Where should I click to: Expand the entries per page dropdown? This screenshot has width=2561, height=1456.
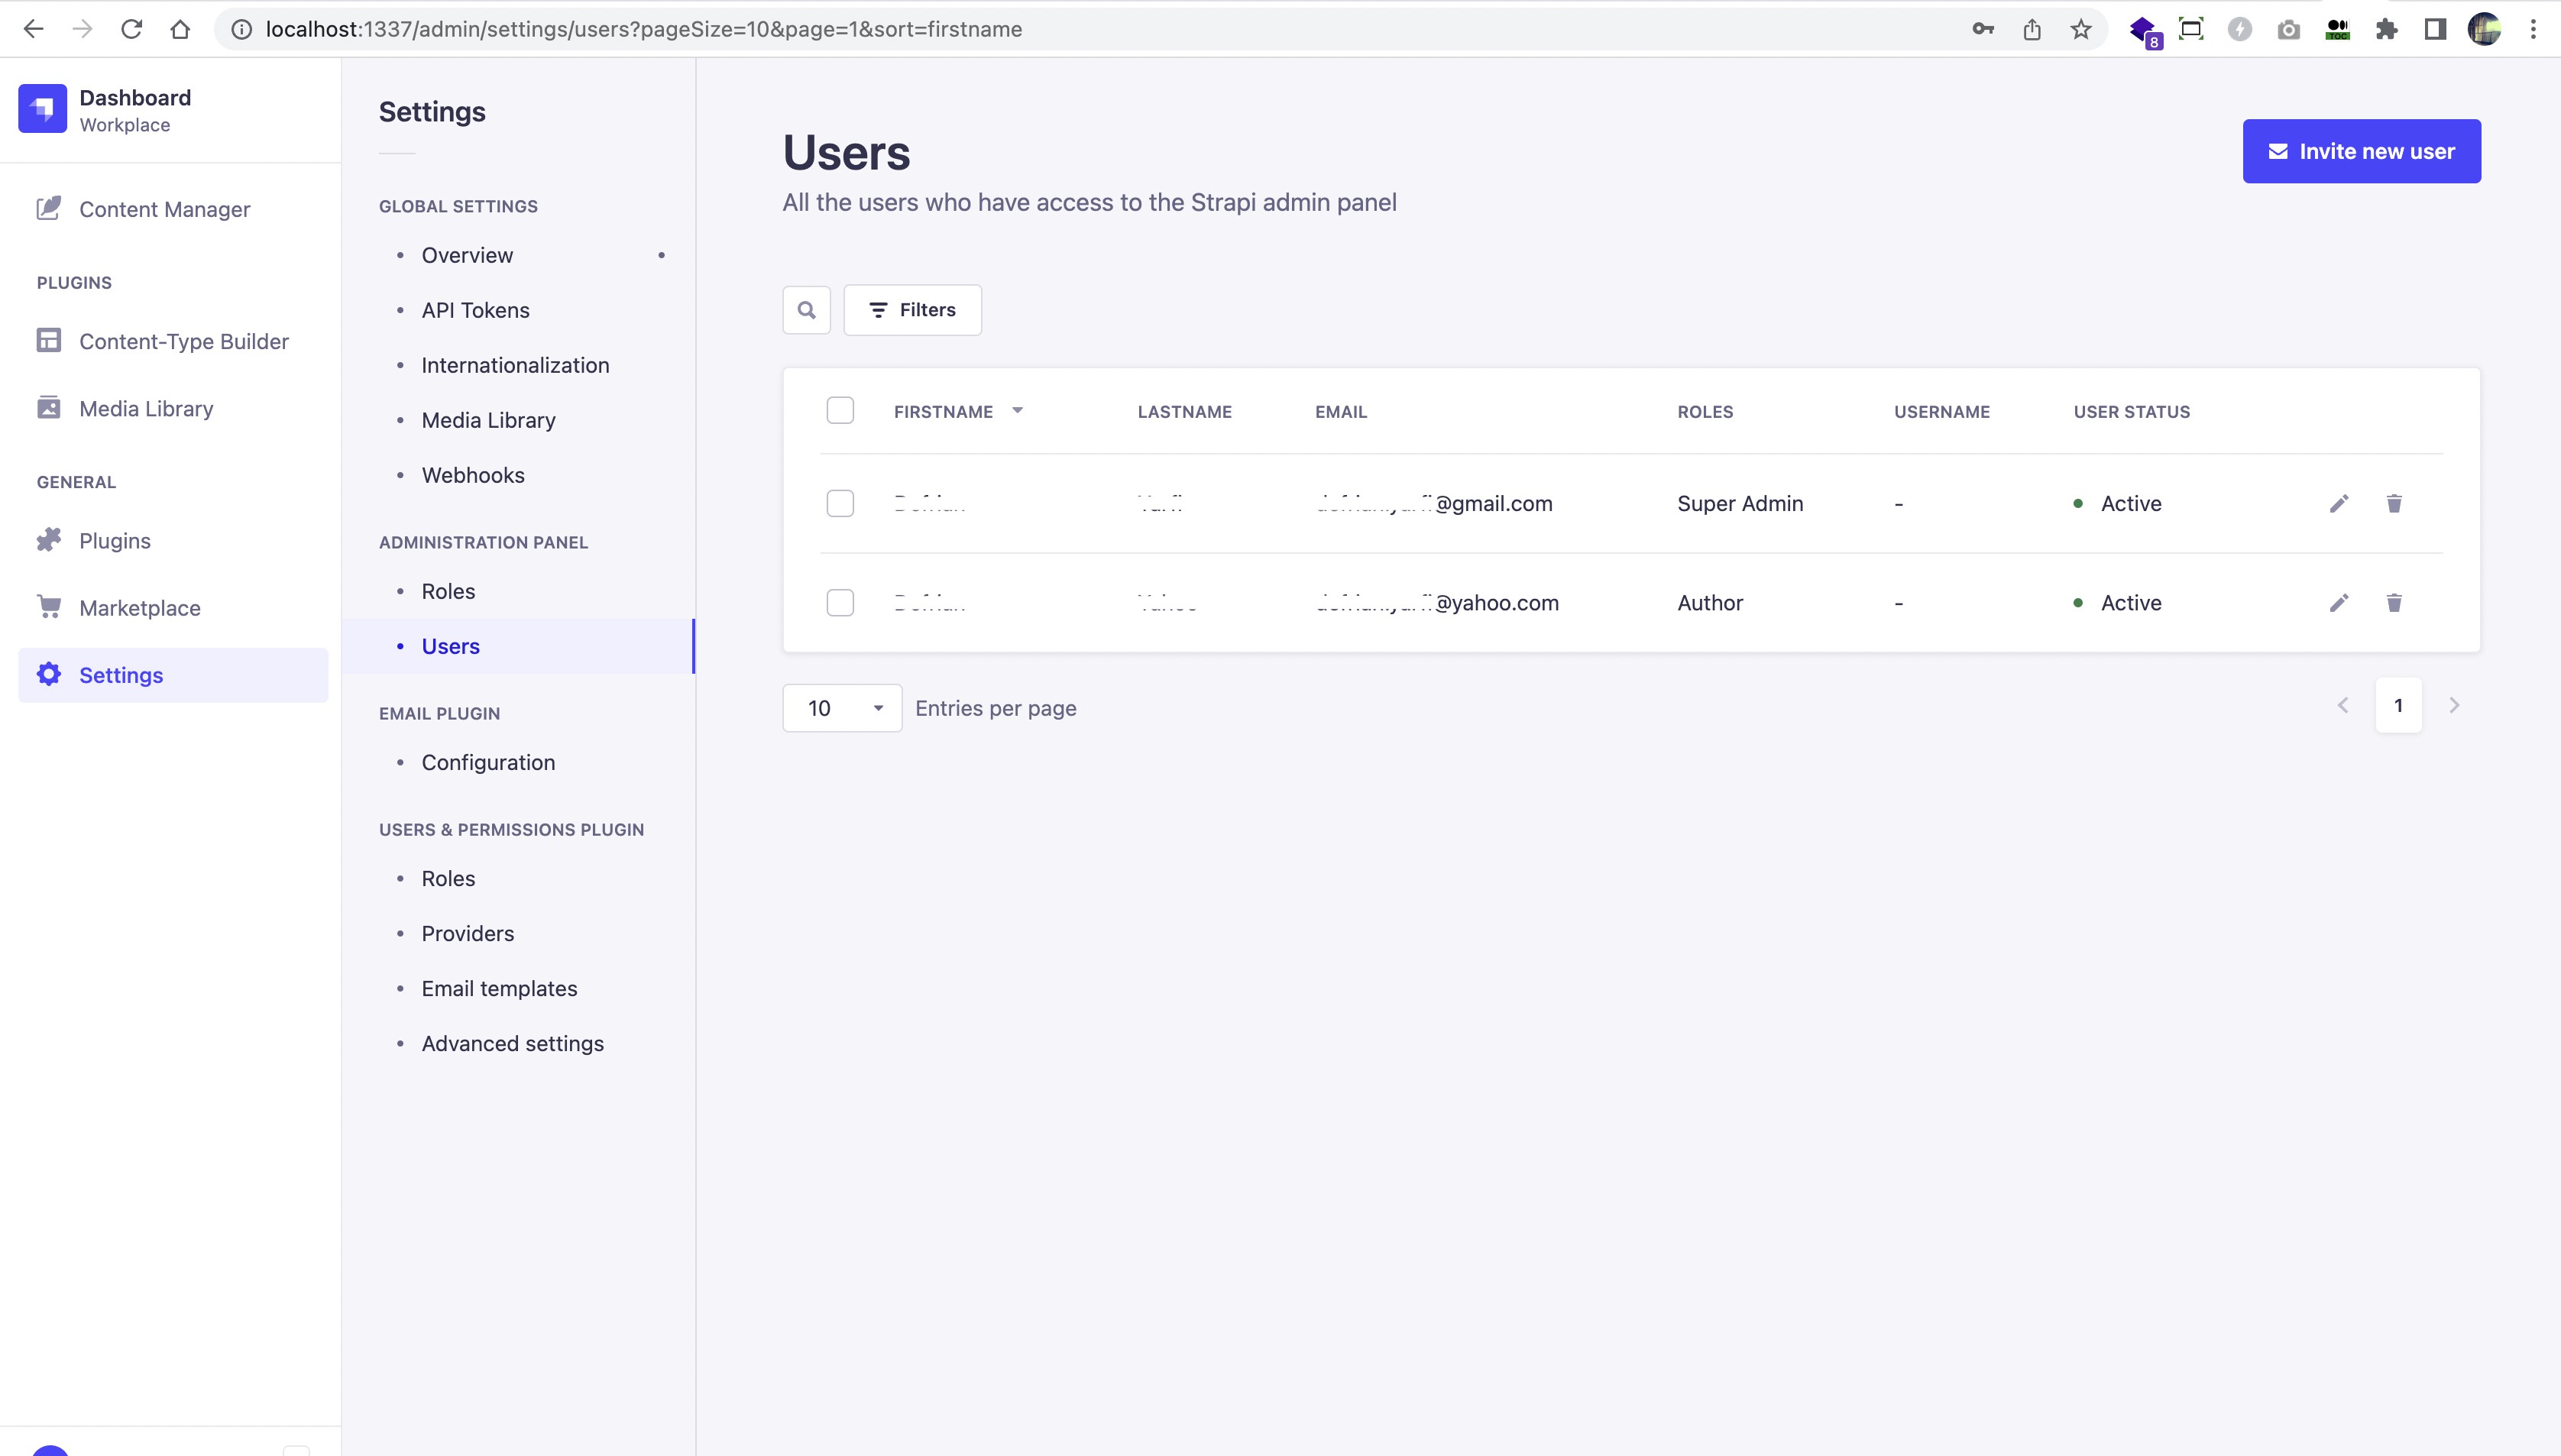tap(840, 707)
